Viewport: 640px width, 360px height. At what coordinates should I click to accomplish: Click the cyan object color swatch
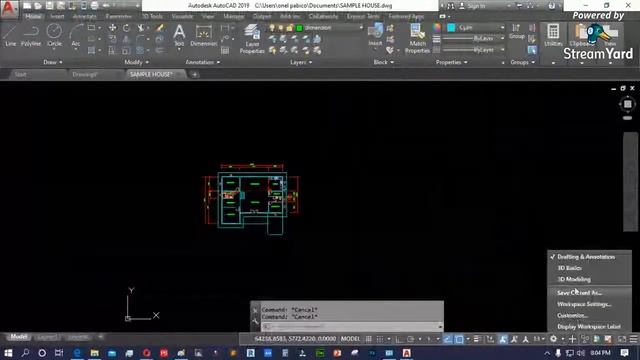pos(451,27)
